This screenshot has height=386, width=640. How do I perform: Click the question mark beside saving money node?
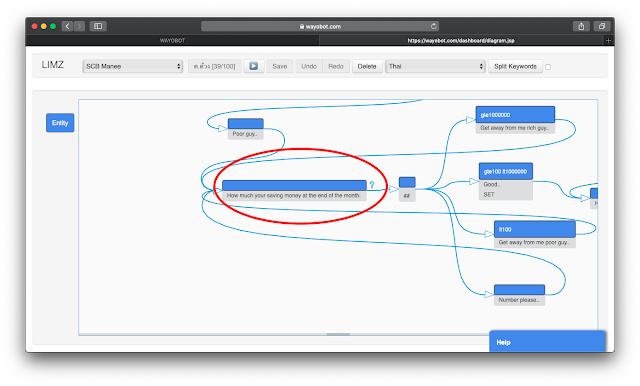[372, 185]
